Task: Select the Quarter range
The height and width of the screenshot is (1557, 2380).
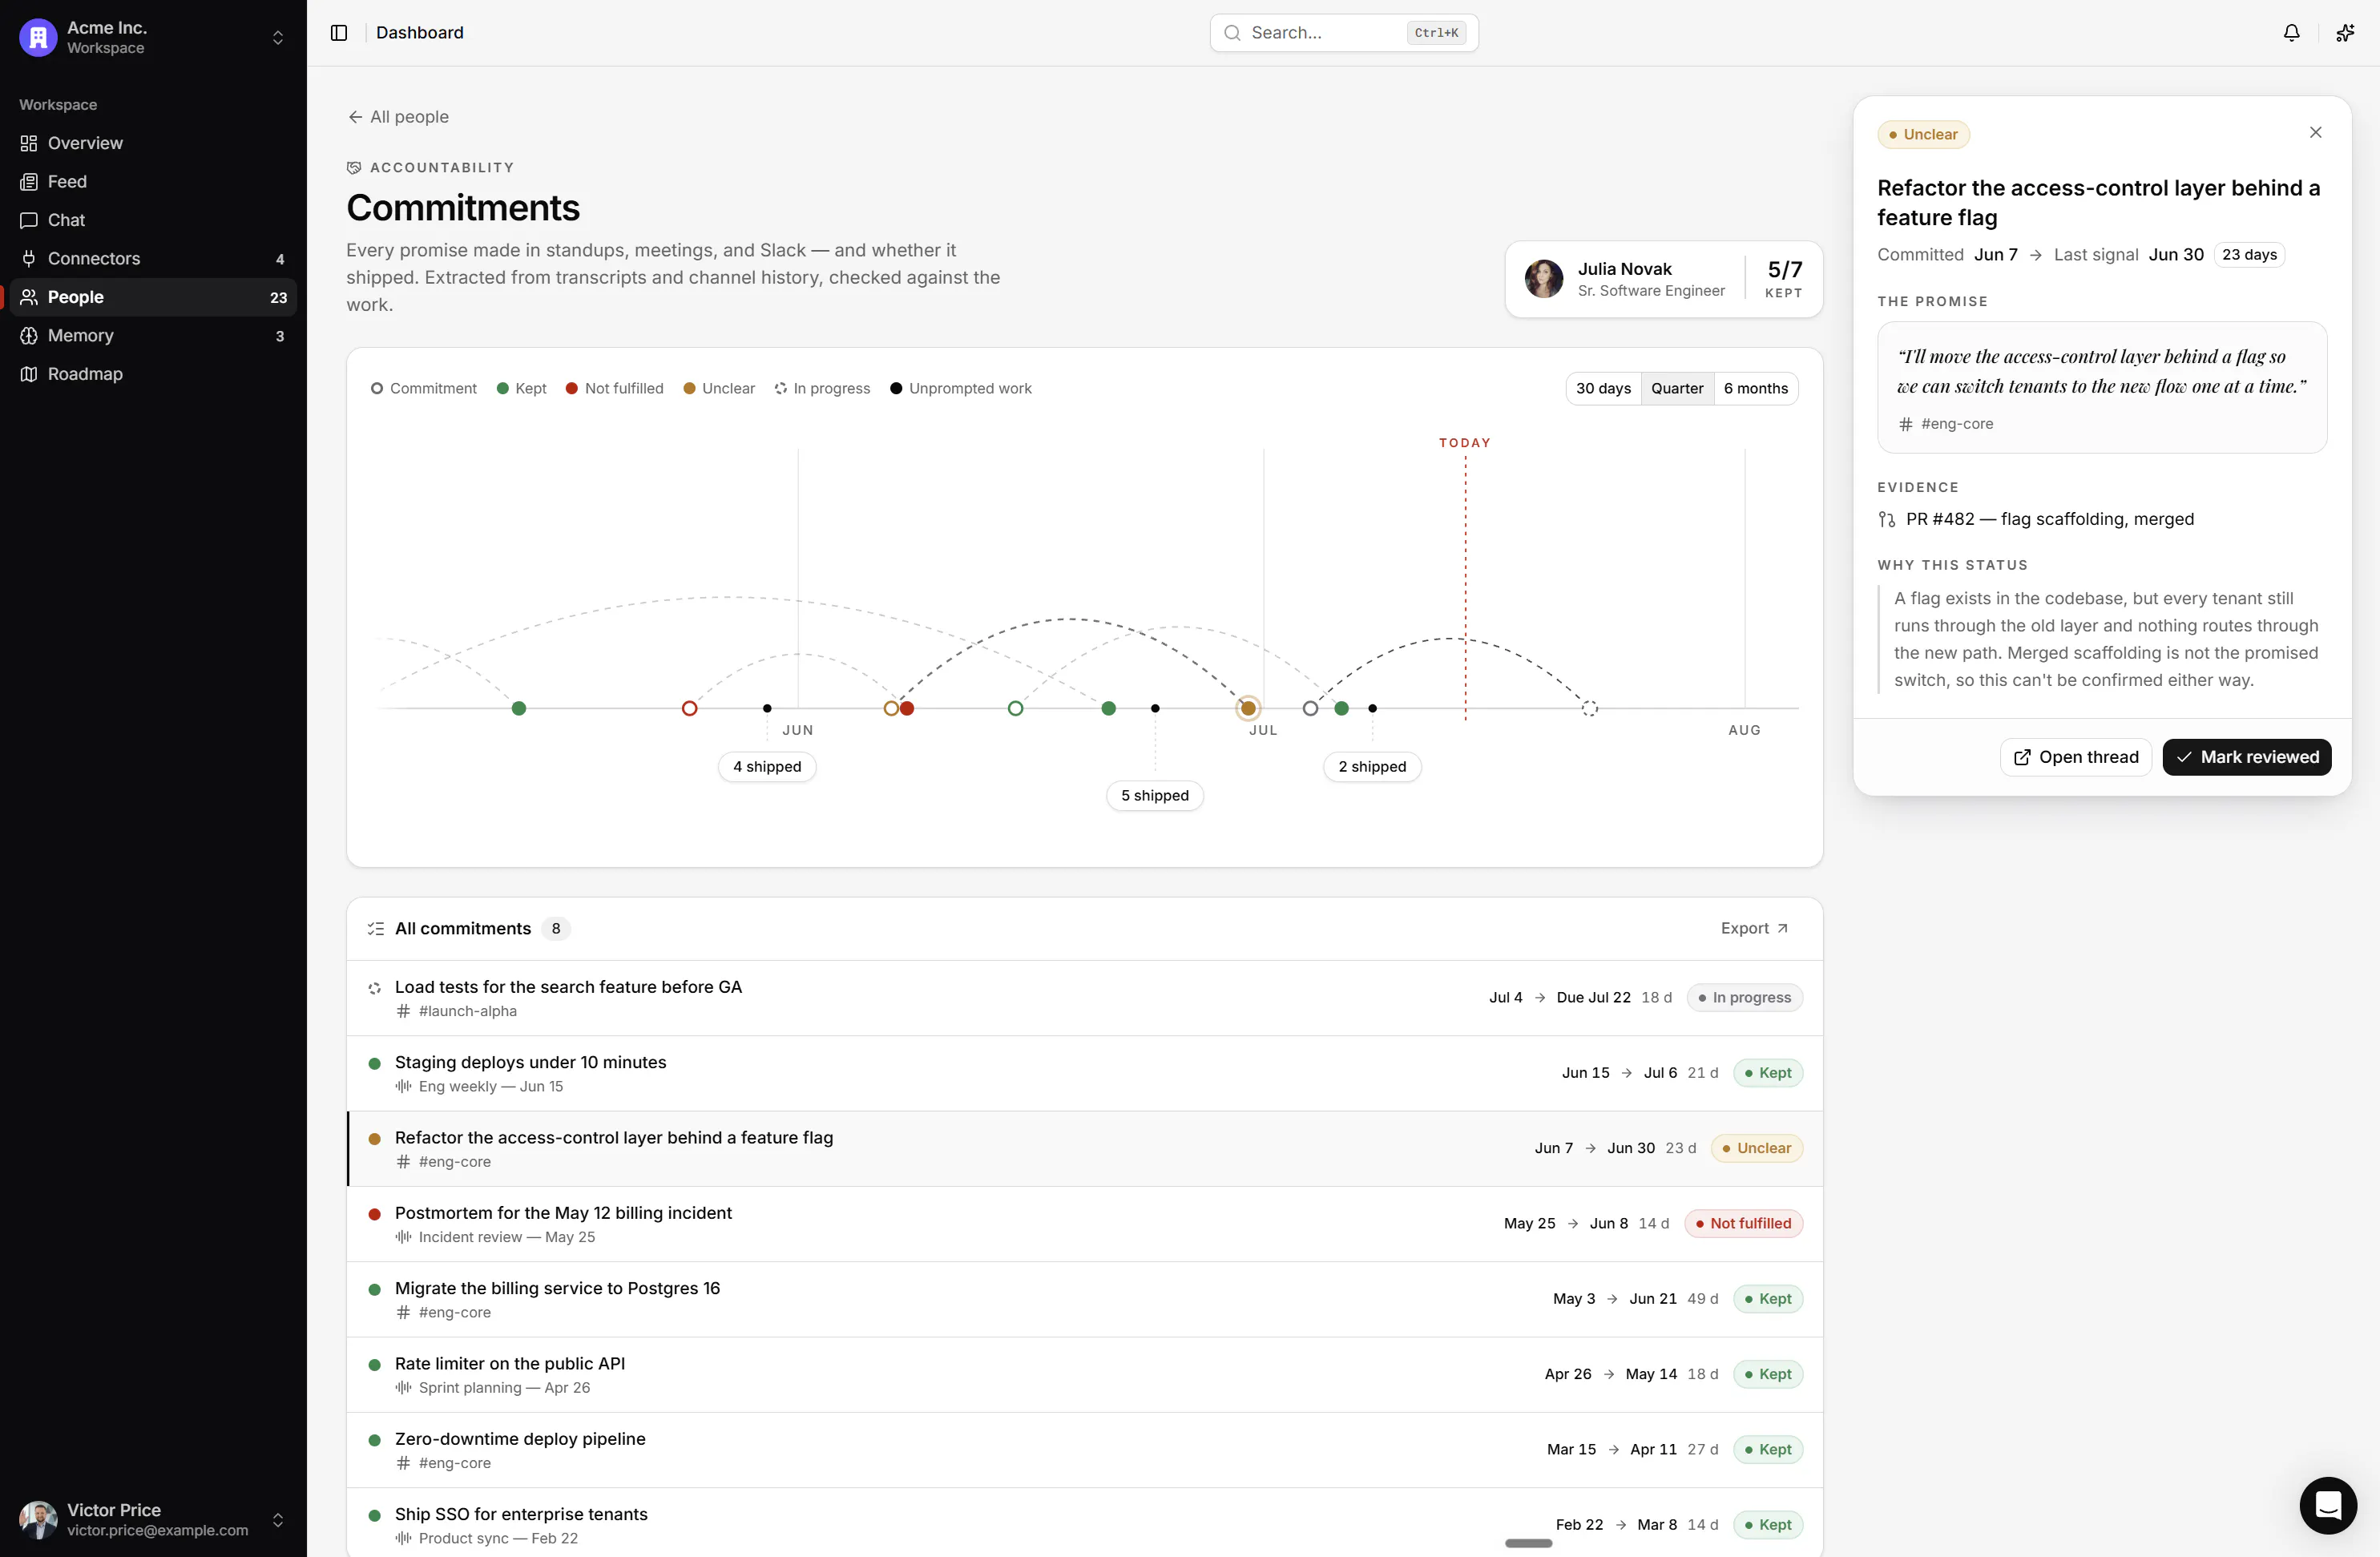Action: [1677, 389]
